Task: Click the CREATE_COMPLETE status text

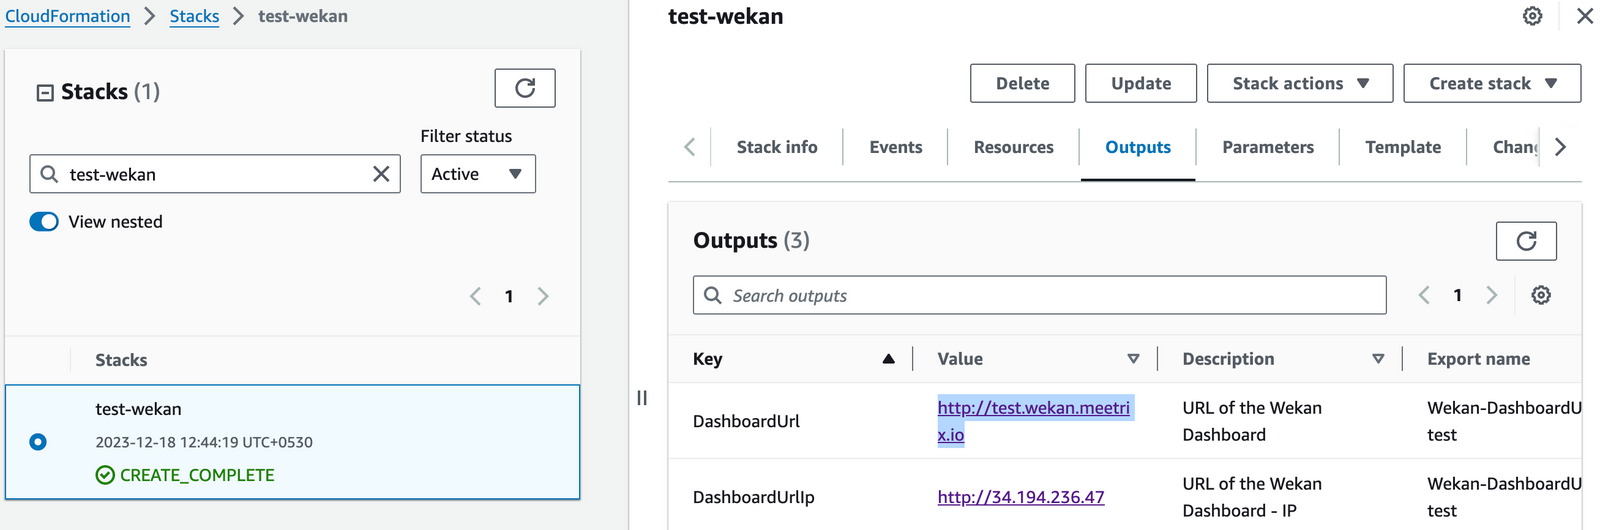Action: 197,475
